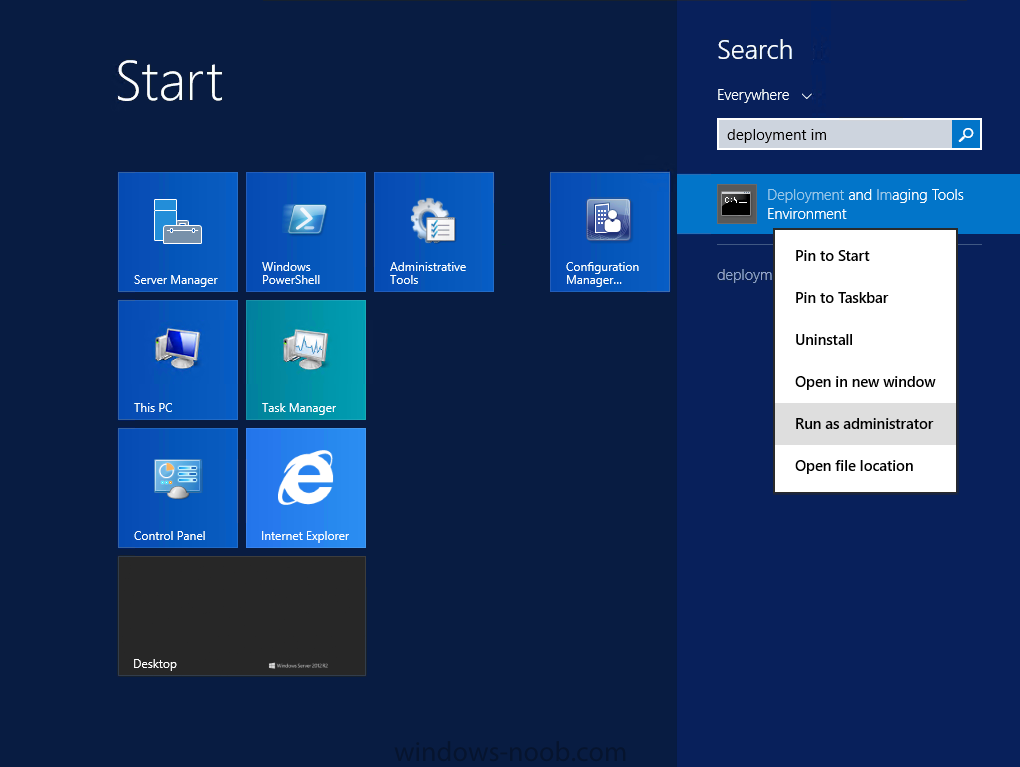
Task: Click the partially hidden 'deploym' search suggestion
Action: (x=745, y=275)
